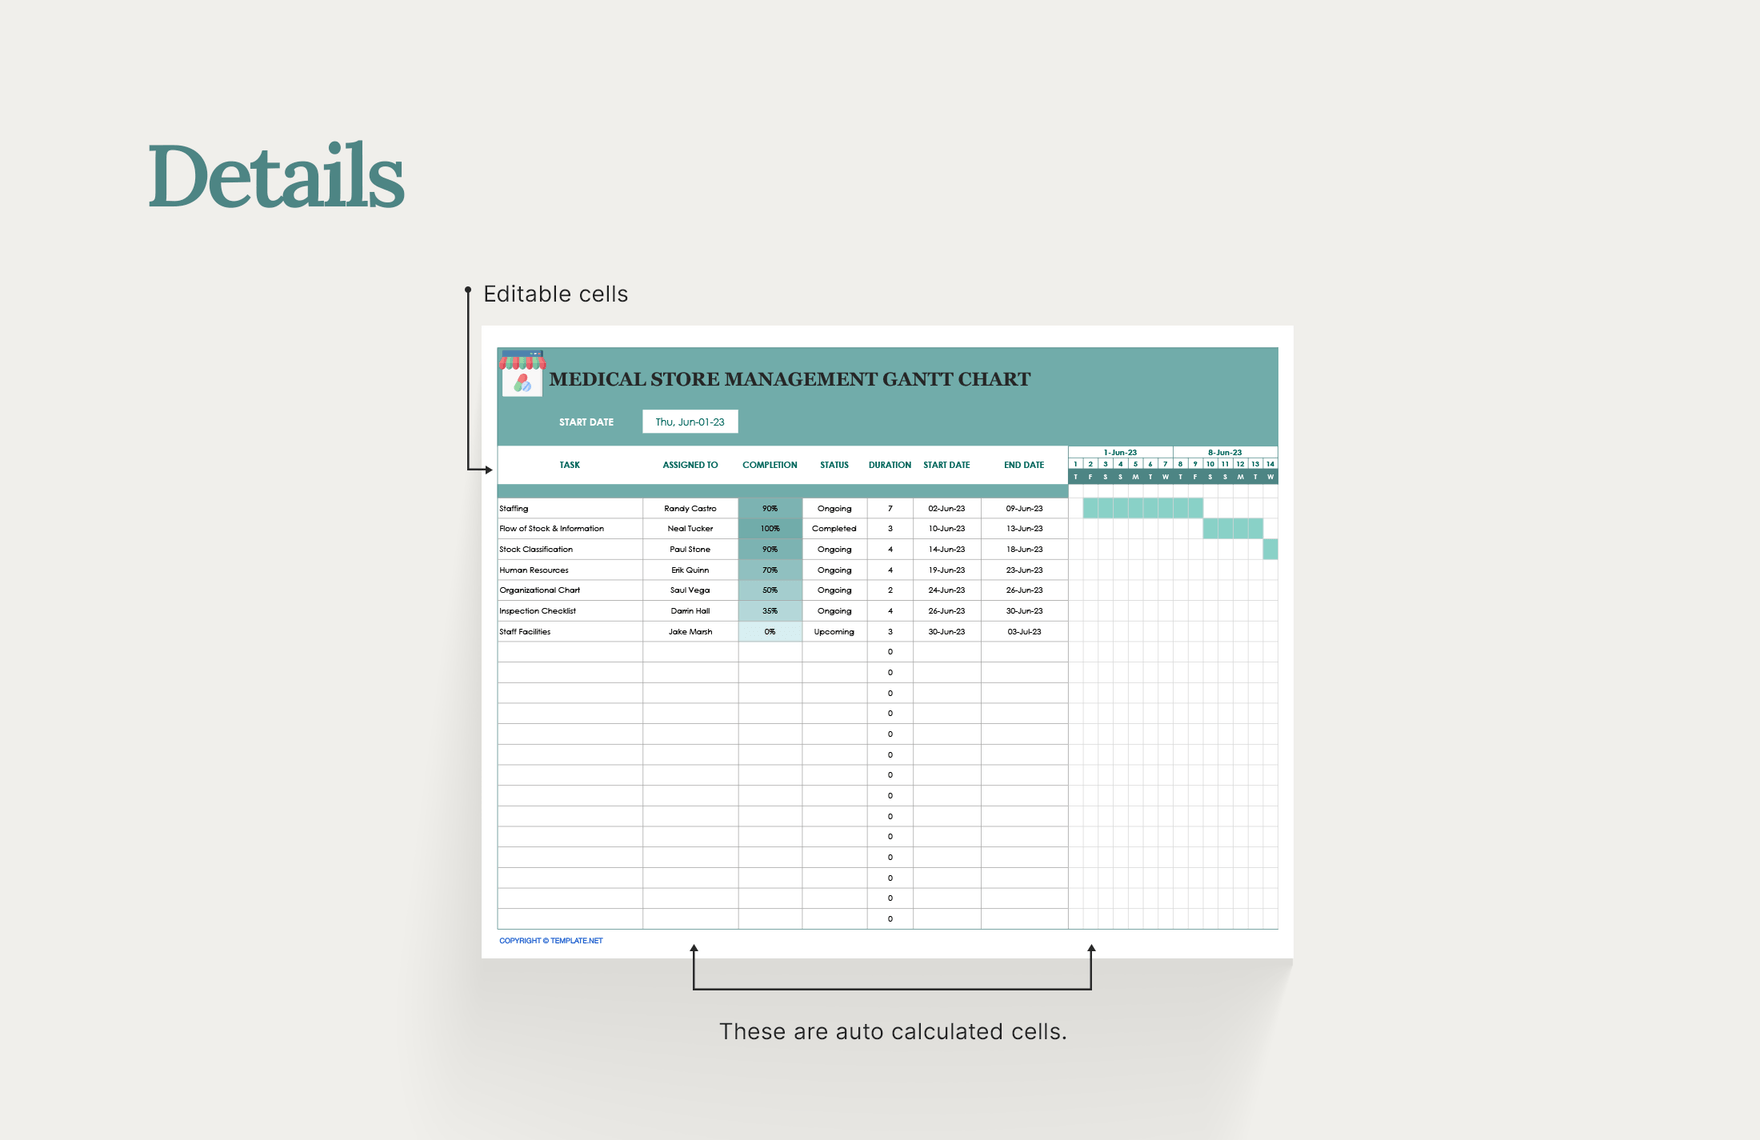Click the START DATE label beside the date field

click(586, 422)
